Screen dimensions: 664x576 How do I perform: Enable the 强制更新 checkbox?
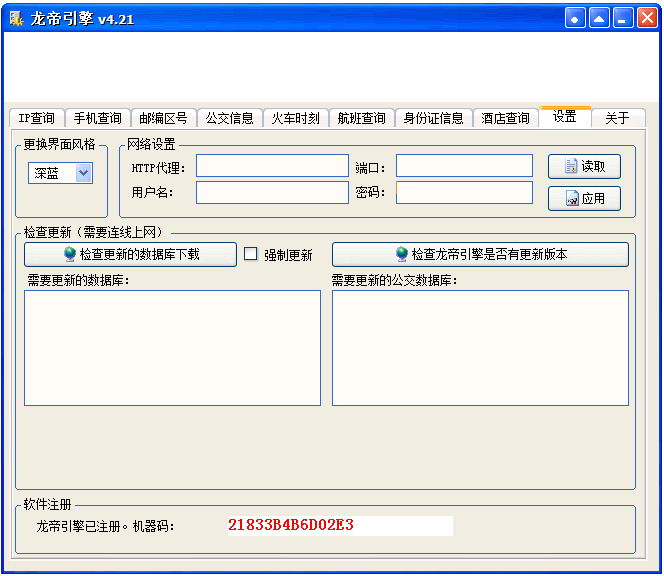tap(251, 254)
